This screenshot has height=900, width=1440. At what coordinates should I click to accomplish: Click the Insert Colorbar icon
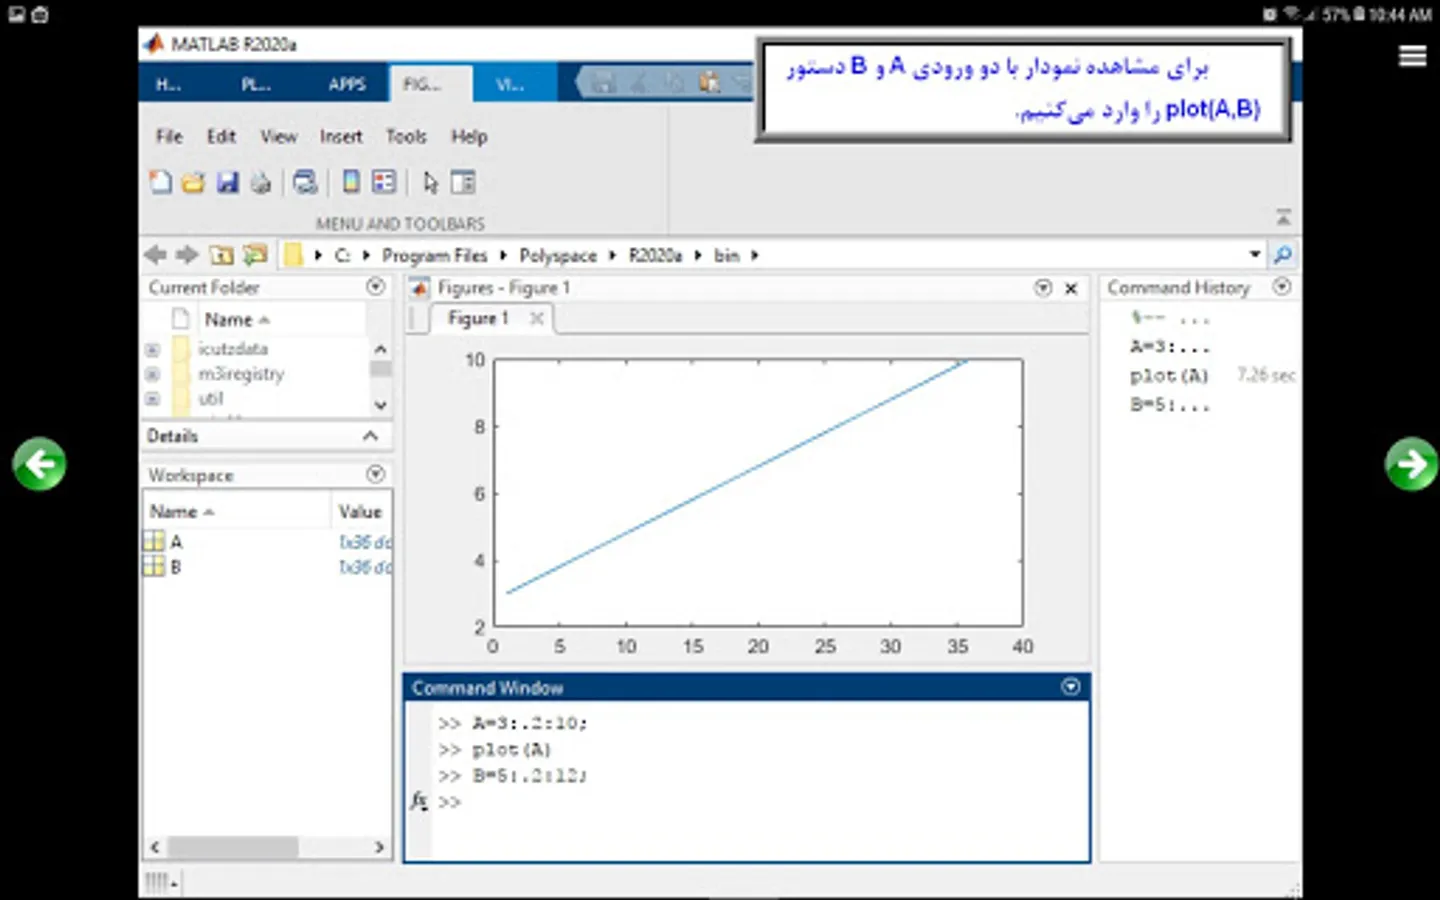pyautogui.click(x=351, y=182)
